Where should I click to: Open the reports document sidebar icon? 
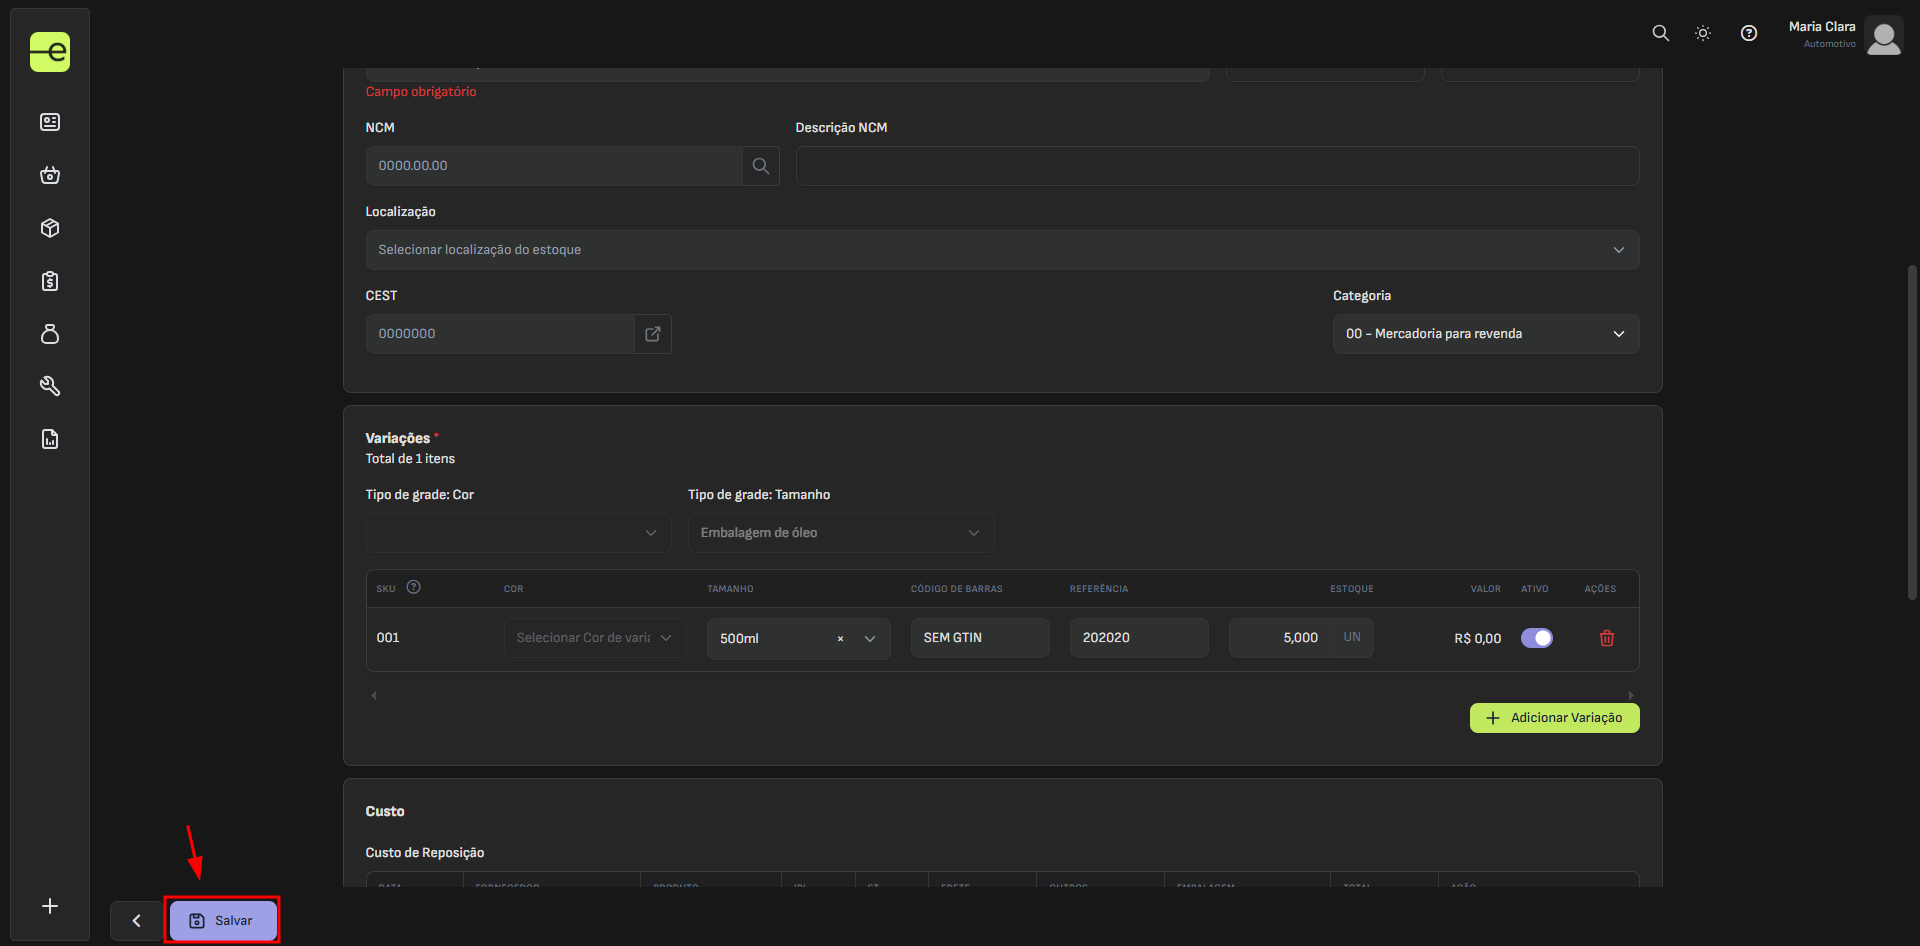(50, 439)
